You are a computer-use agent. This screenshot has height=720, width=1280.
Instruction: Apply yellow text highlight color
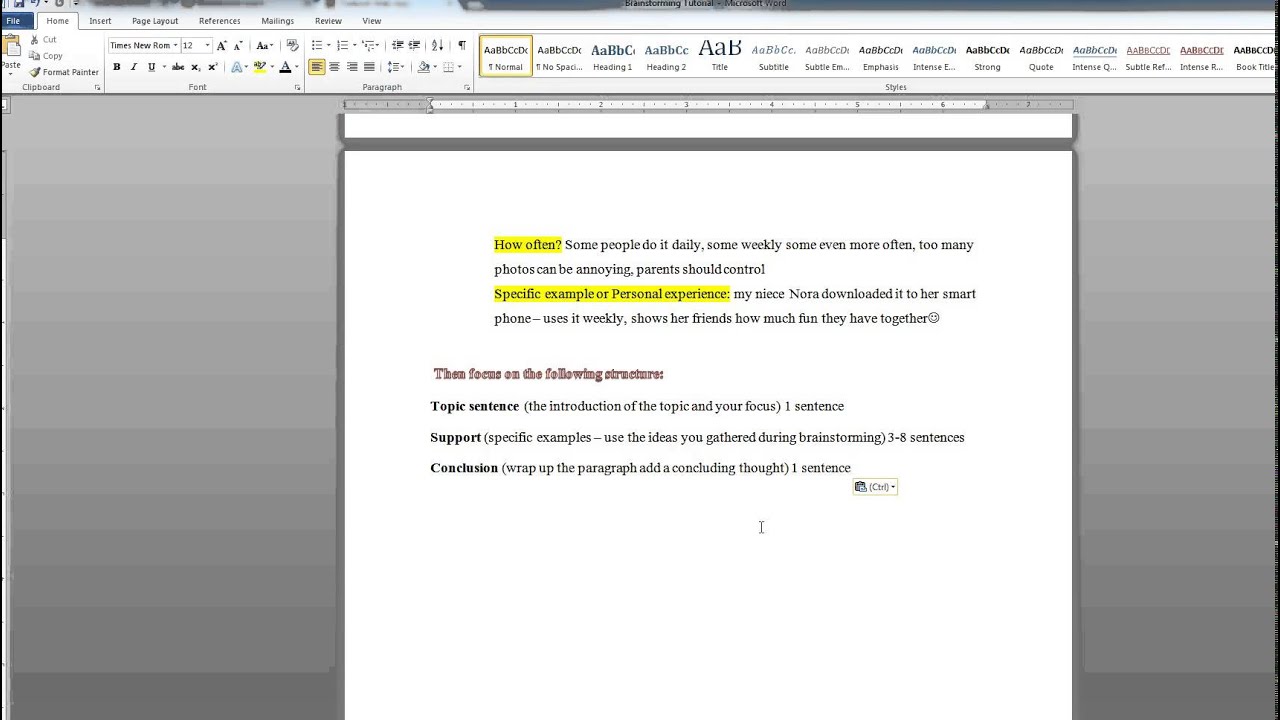(260, 67)
